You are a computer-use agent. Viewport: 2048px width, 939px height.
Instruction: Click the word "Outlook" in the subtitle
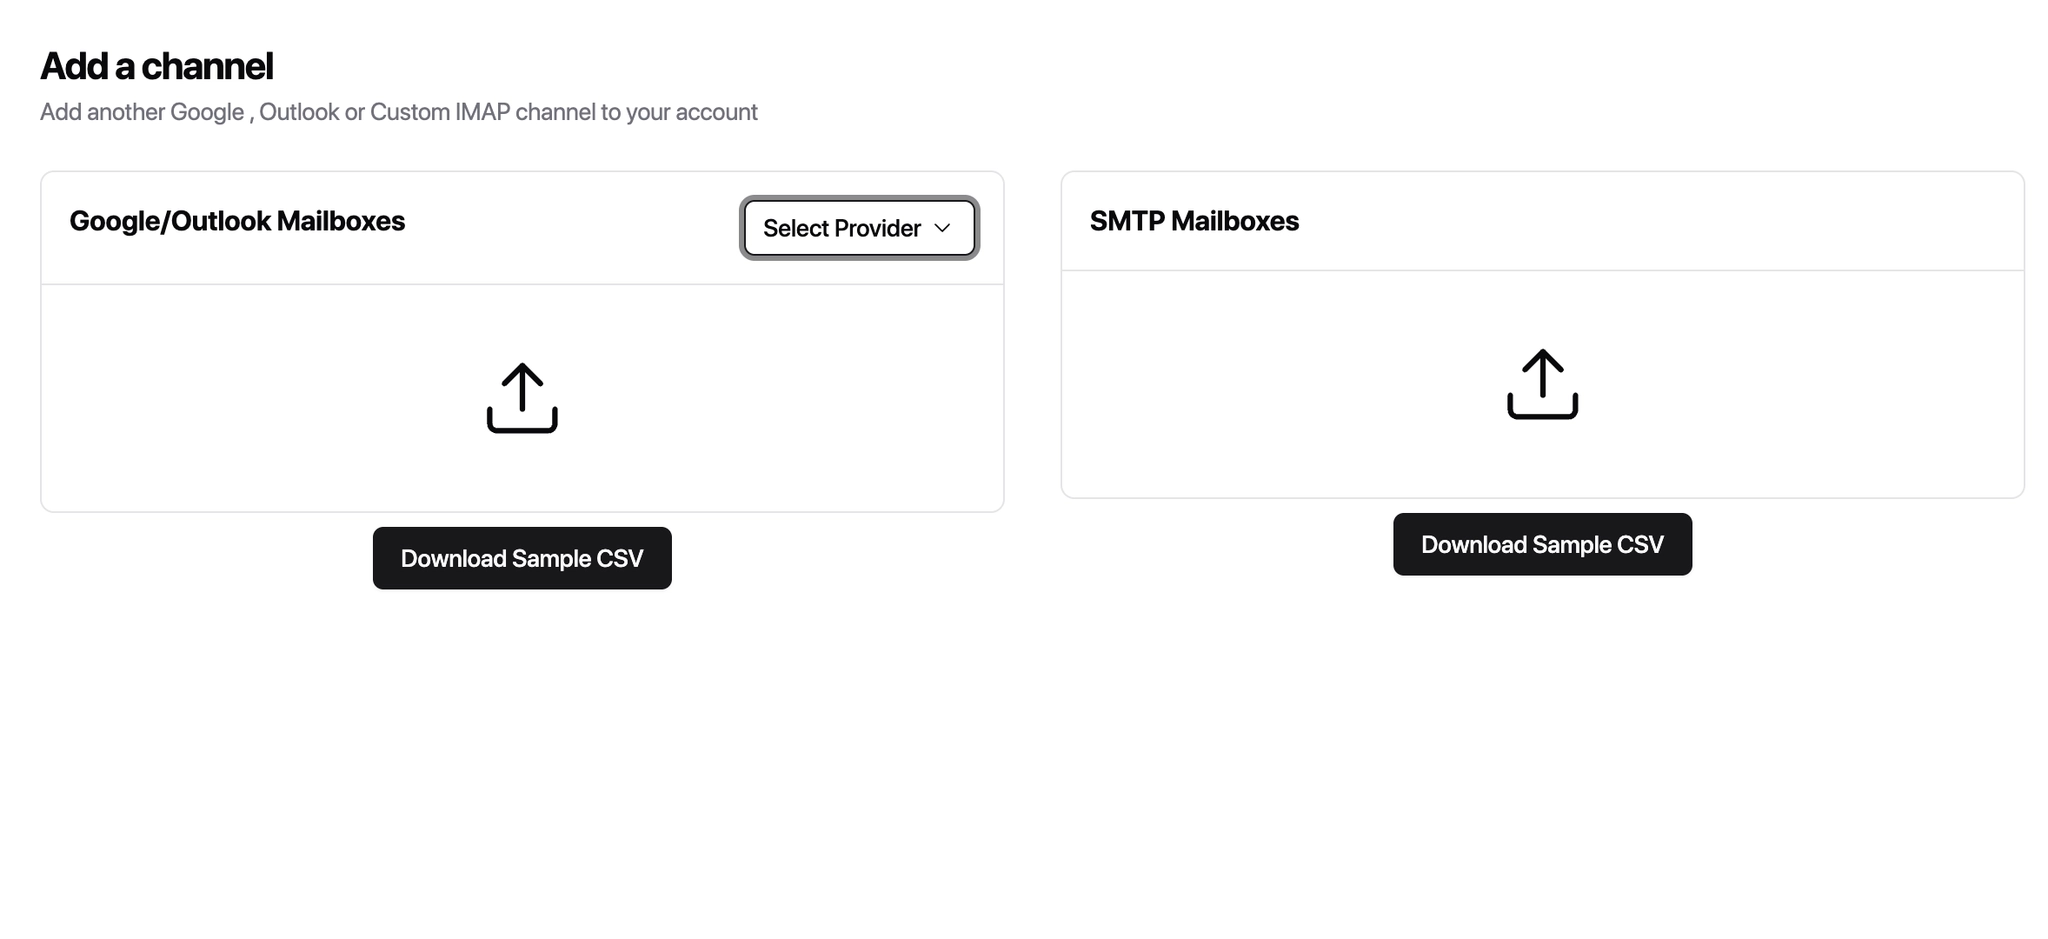(299, 112)
